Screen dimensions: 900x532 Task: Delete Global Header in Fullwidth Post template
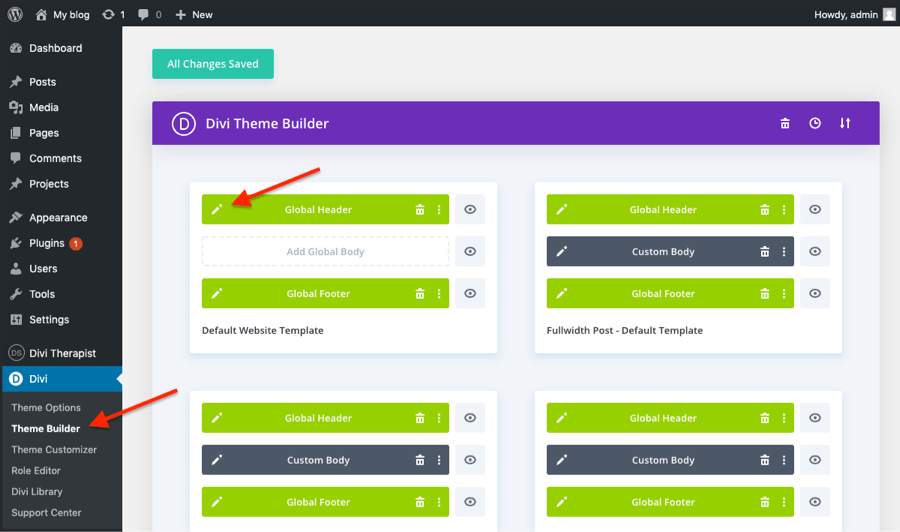pos(765,209)
